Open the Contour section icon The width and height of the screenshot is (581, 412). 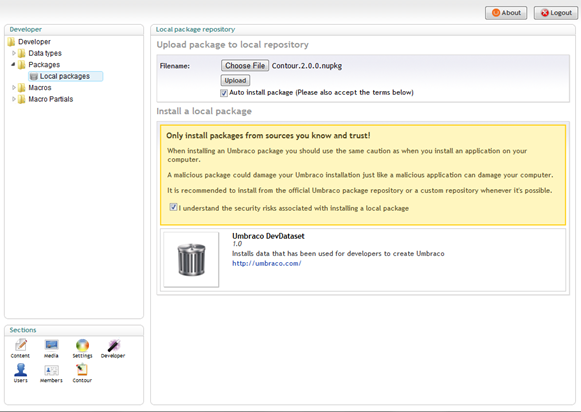click(x=82, y=370)
